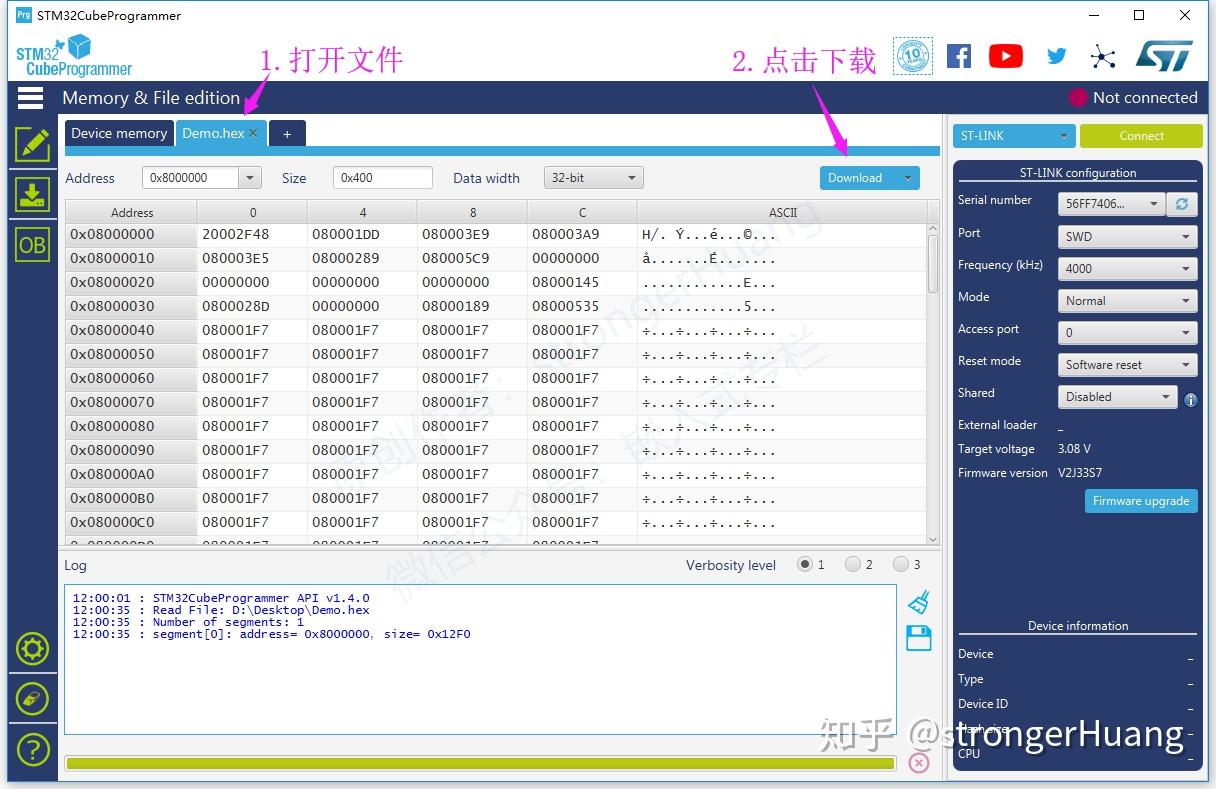
Task: Start a Firmware upgrade
Action: (1141, 501)
